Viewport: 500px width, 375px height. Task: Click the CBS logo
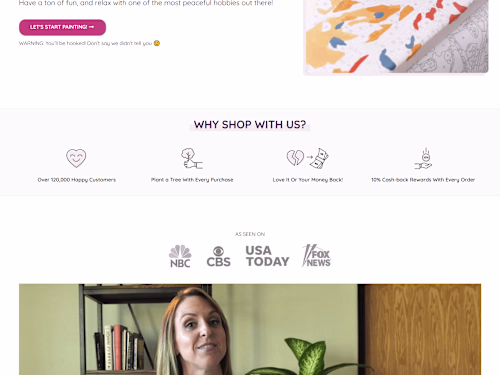[218, 256]
